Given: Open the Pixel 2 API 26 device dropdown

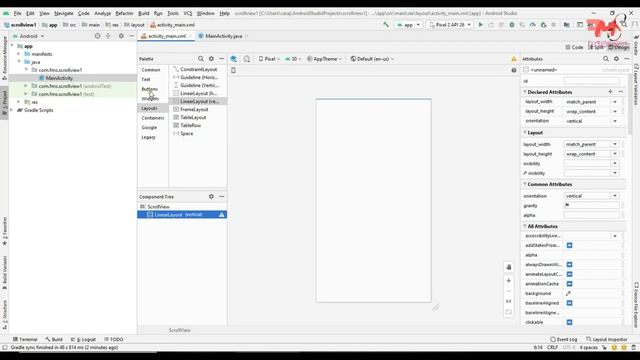Looking at the screenshot, I should click(x=450, y=25).
